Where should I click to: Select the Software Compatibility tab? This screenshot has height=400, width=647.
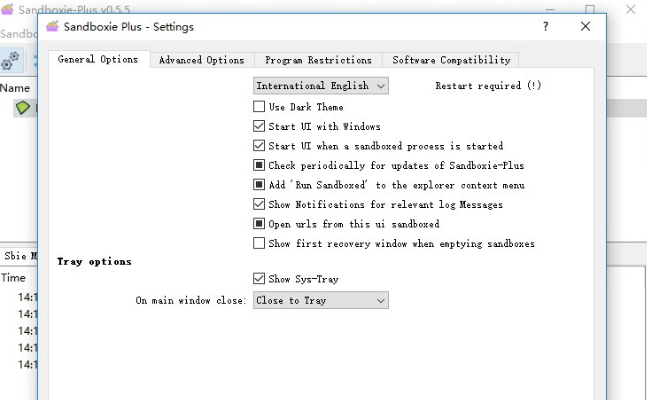pyautogui.click(x=451, y=60)
